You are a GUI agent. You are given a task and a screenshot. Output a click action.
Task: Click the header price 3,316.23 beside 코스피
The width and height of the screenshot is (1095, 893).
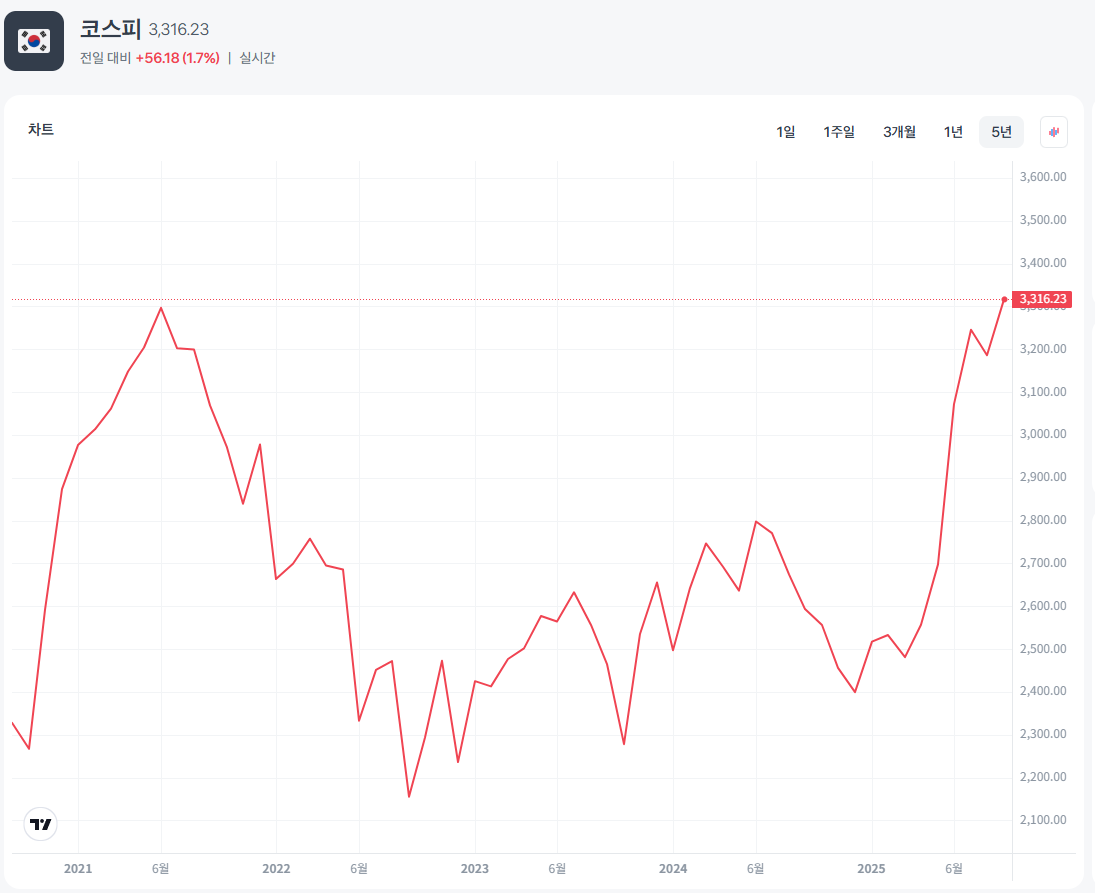tap(179, 30)
